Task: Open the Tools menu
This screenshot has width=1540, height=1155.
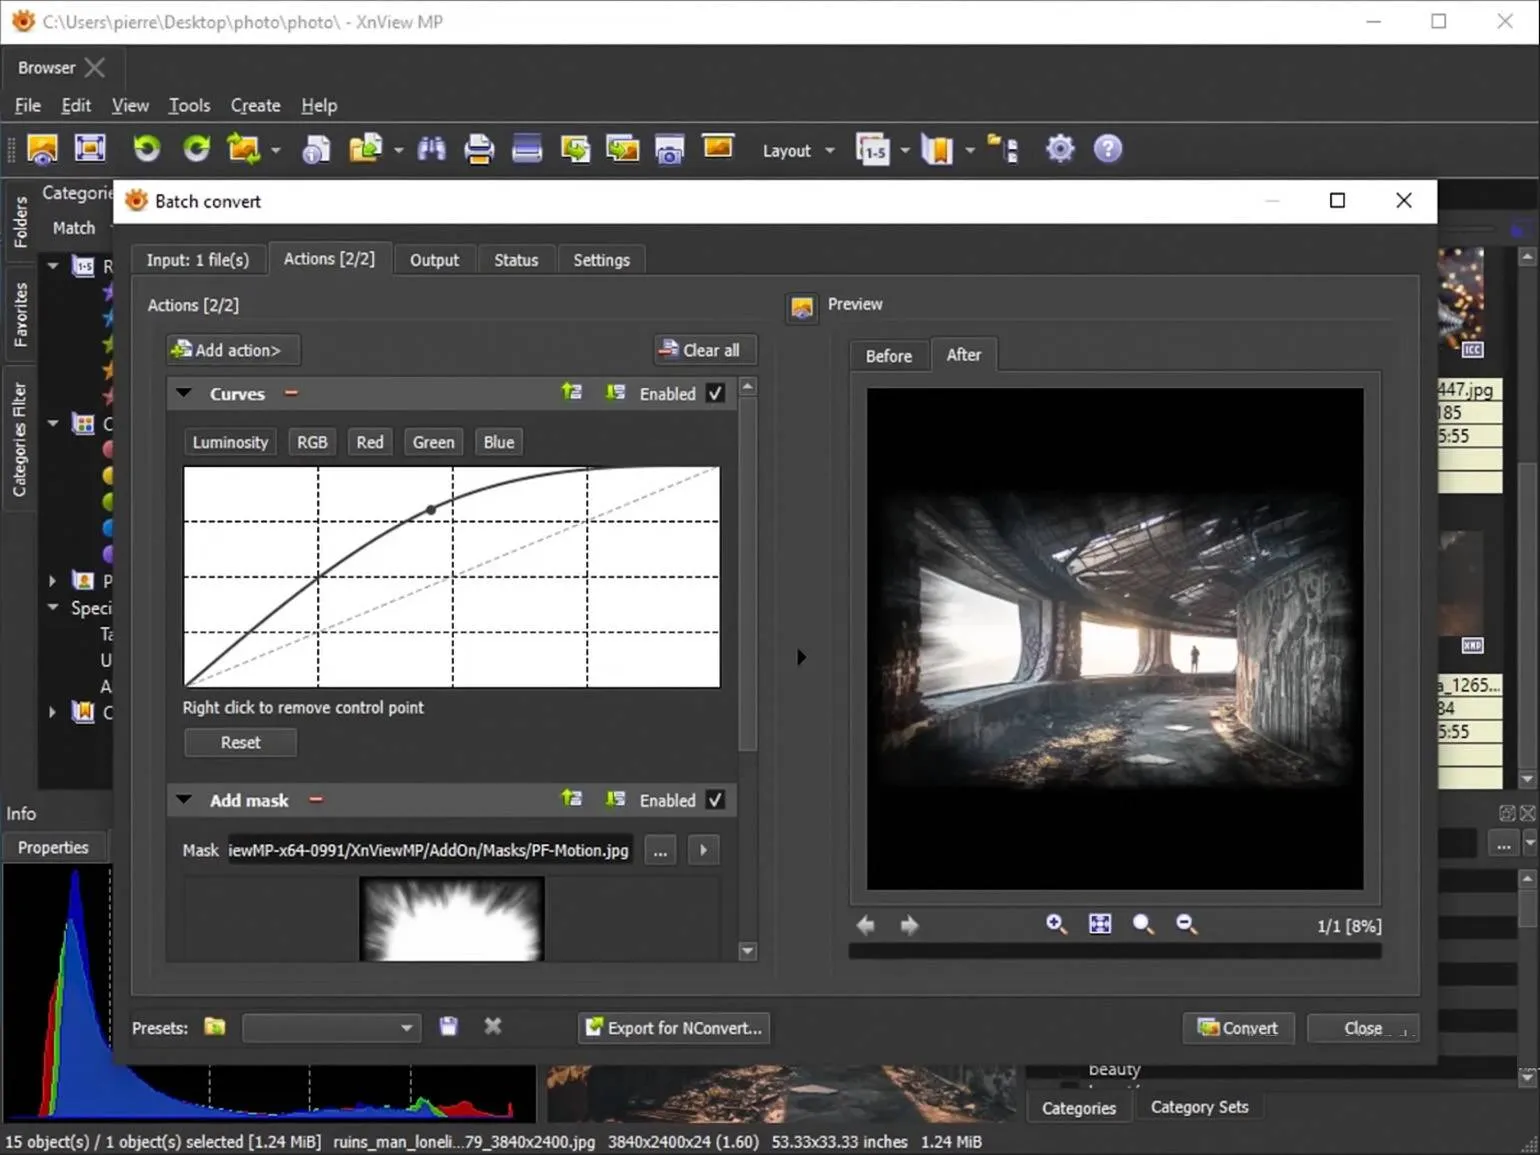Action: (x=189, y=105)
